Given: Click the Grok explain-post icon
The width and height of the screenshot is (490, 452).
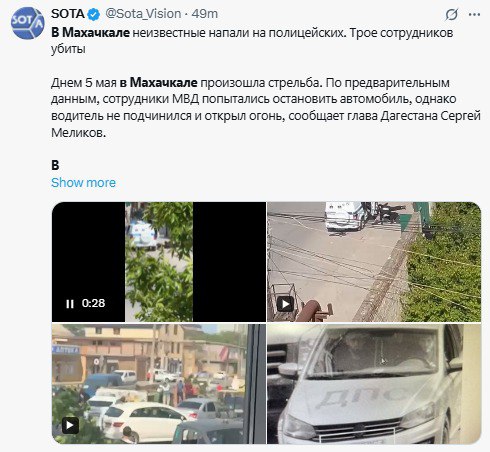Looking at the screenshot, I should 452,14.
